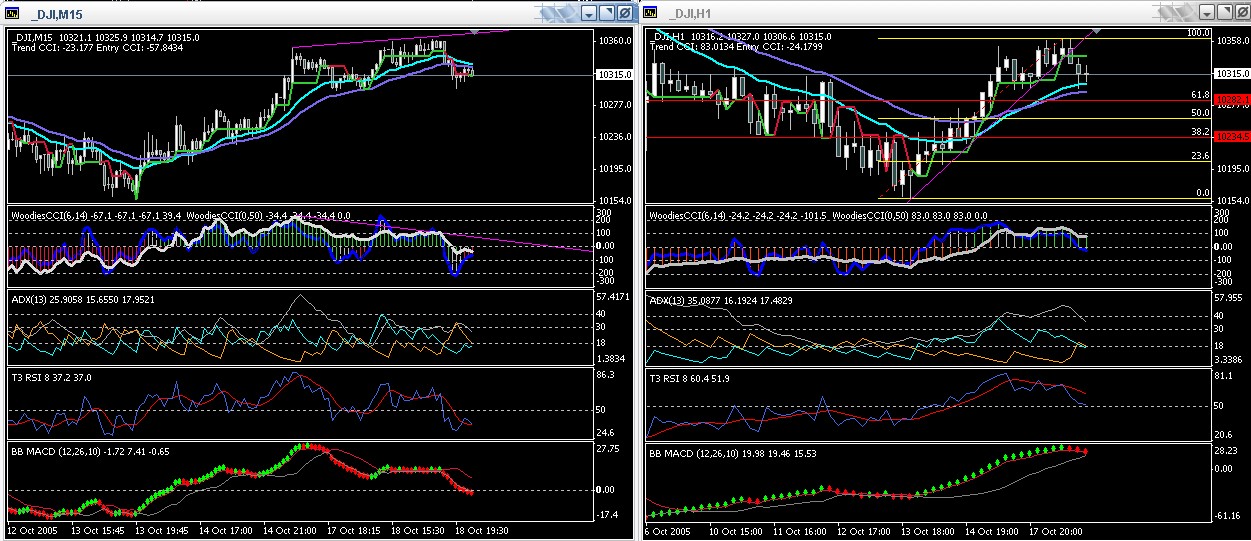The image size is (1251, 541).
Task: Click the 10360.0 price level on M15 scale
Action: click(613, 41)
